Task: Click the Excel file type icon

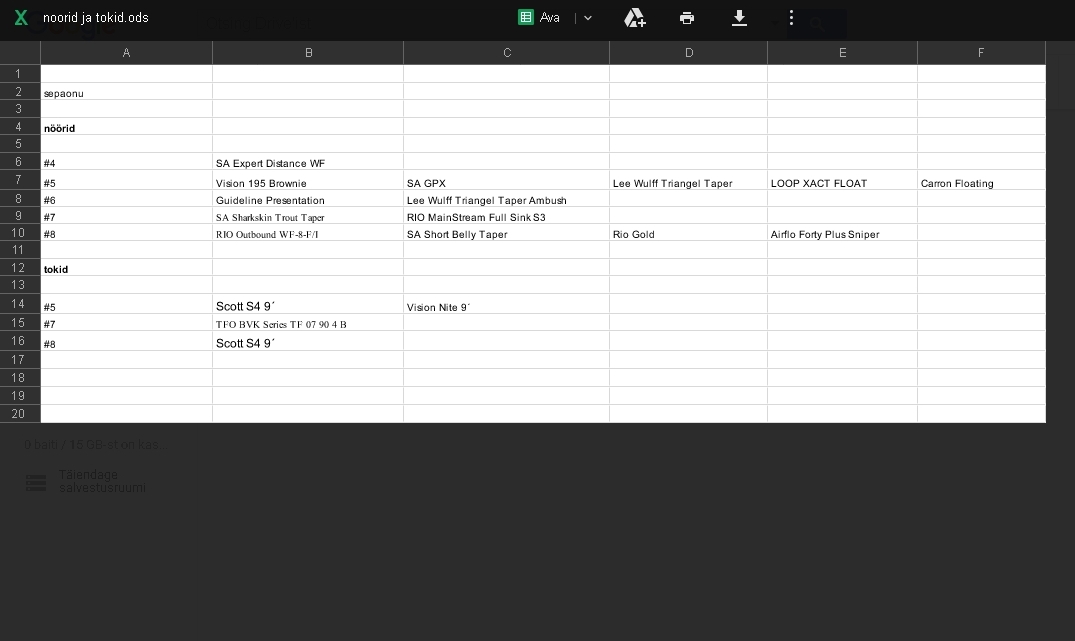Action: (21, 18)
